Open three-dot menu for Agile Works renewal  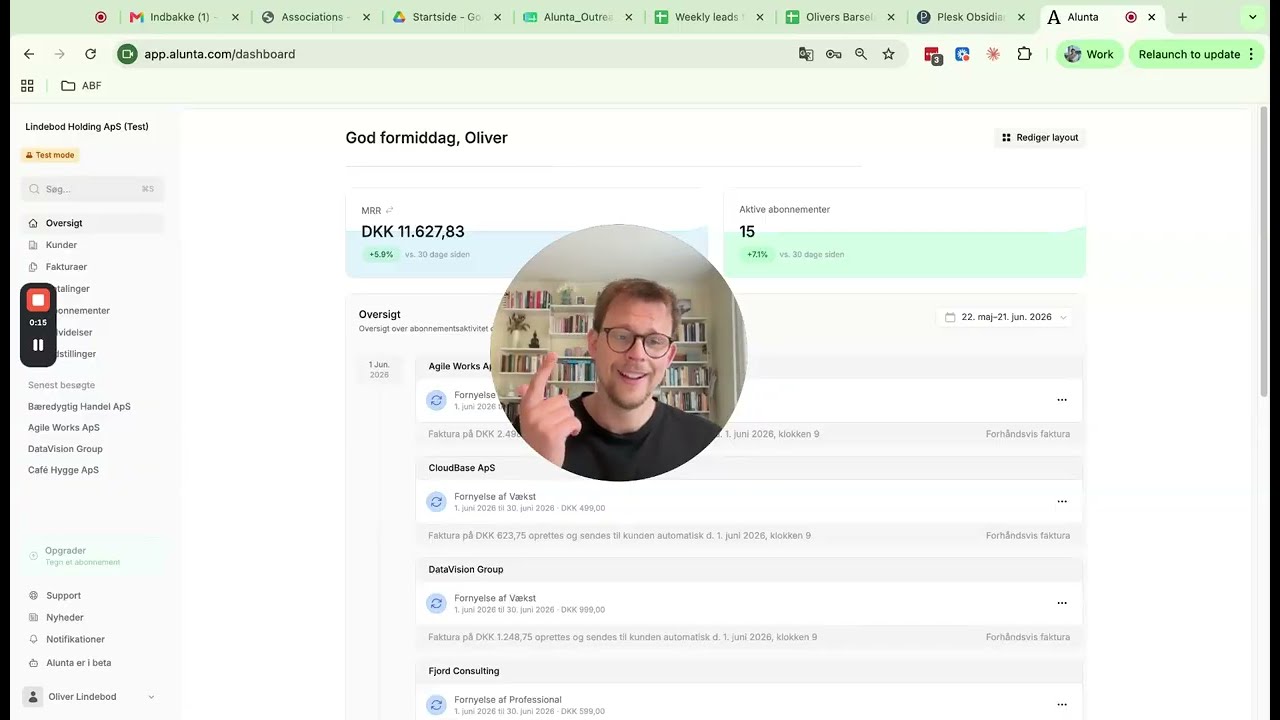coord(1062,400)
